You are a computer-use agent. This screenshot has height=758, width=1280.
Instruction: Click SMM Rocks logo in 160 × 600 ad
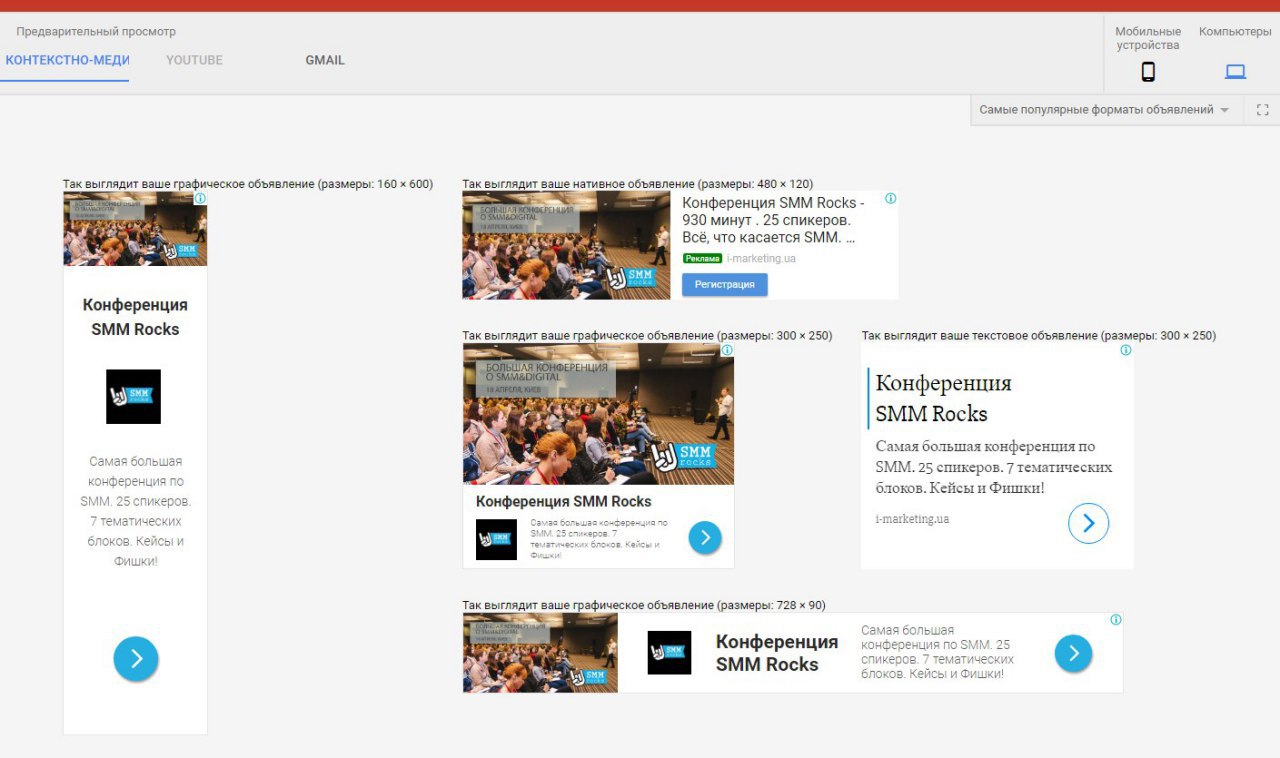134,397
